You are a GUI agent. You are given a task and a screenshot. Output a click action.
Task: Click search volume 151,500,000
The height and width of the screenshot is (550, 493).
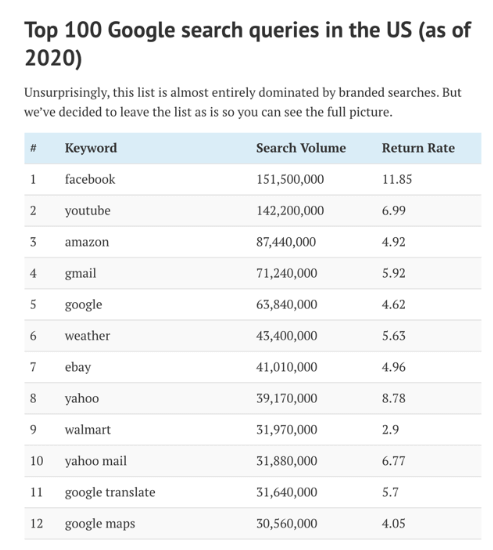click(x=290, y=179)
